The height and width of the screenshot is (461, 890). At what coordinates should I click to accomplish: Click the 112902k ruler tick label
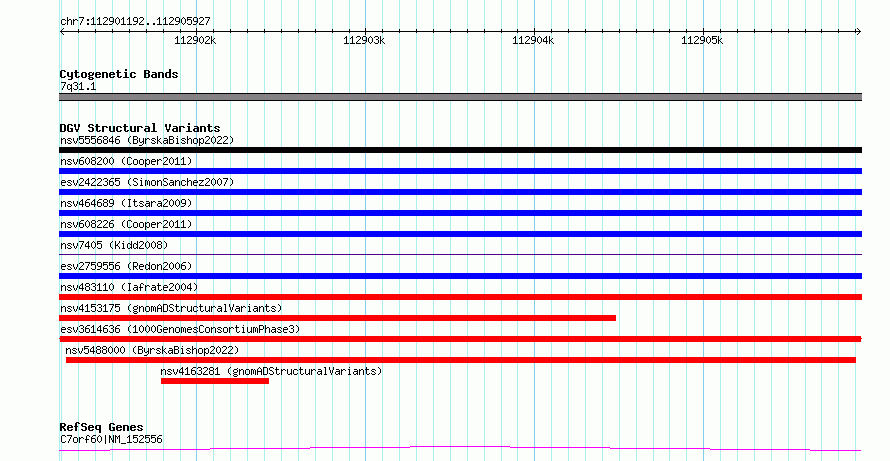pos(195,40)
